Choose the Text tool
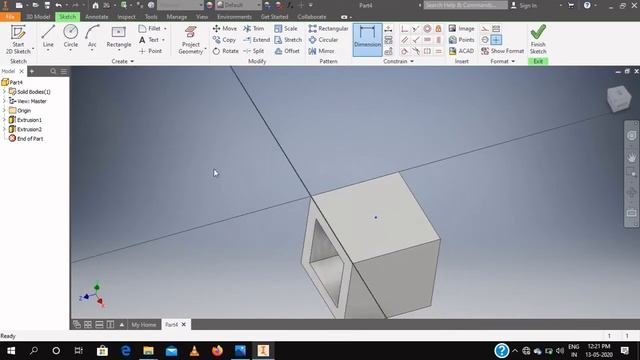Image resolution: width=640 pixels, height=360 pixels. [152, 40]
